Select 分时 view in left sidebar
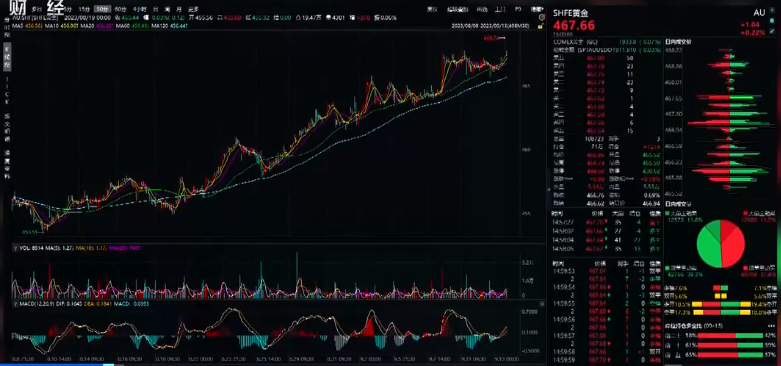The image size is (781, 366). [x=7, y=26]
